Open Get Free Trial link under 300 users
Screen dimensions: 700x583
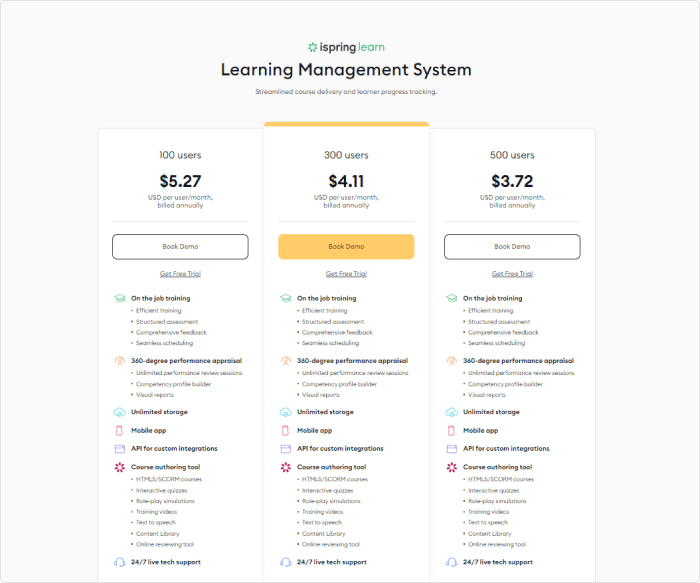coord(346,274)
